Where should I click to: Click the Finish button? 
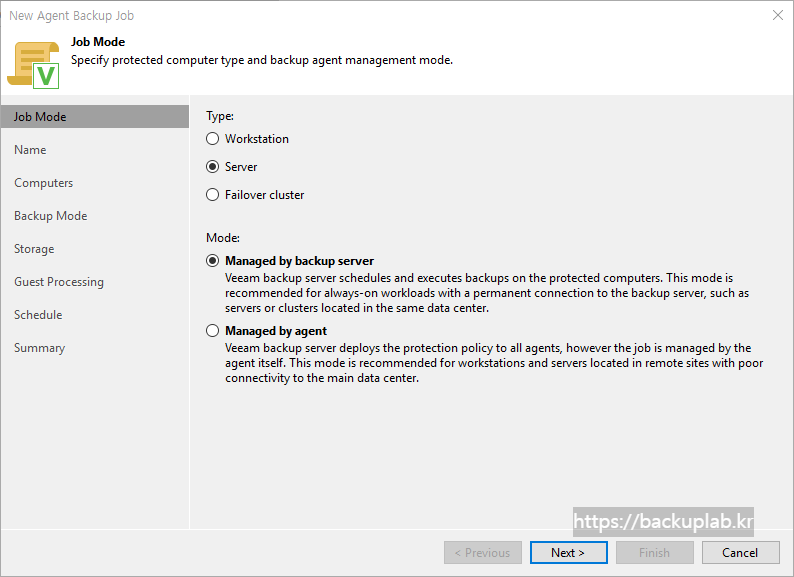click(654, 552)
